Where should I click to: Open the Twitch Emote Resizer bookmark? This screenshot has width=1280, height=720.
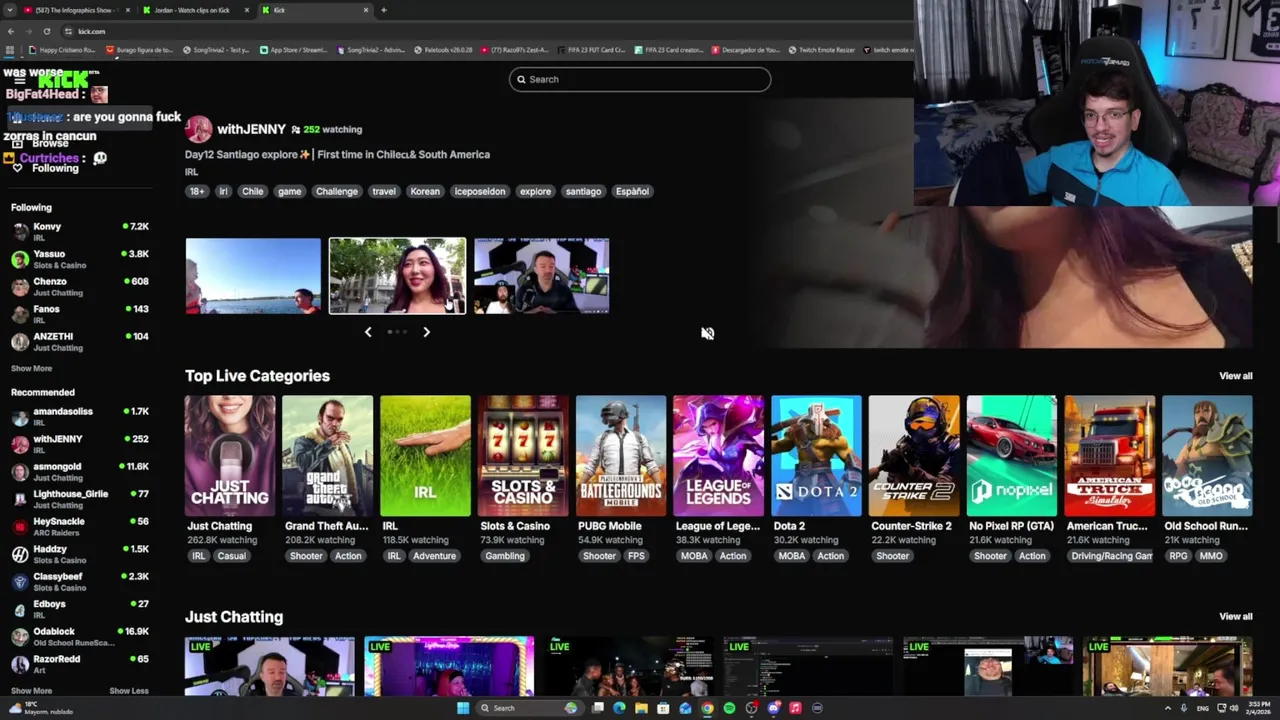point(821,50)
